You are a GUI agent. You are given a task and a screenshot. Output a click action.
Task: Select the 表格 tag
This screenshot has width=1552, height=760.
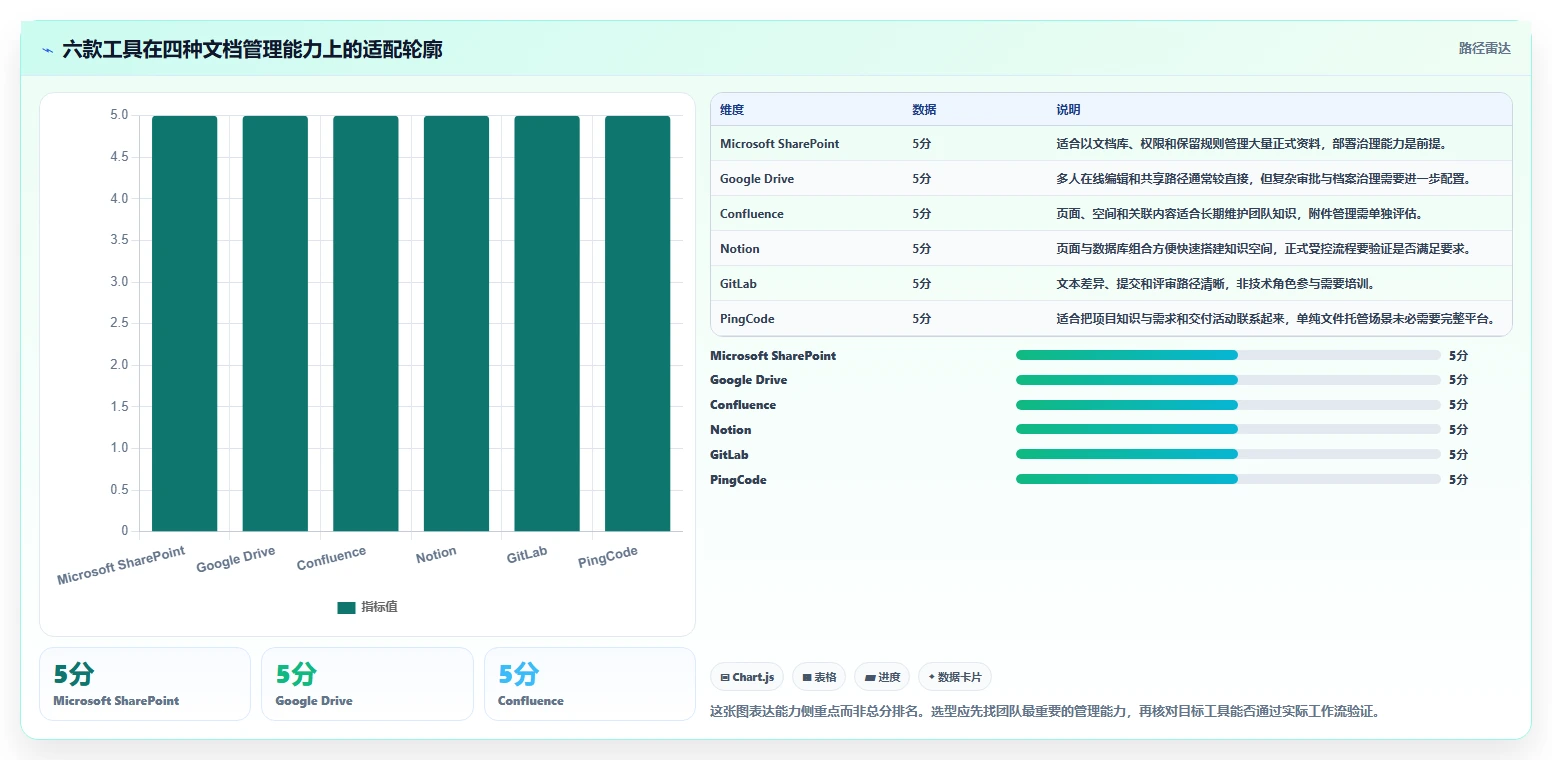tap(819, 677)
